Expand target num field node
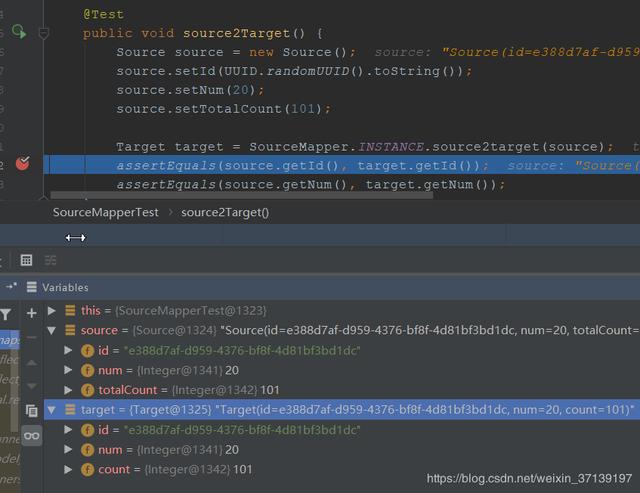 [x=68, y=449]
